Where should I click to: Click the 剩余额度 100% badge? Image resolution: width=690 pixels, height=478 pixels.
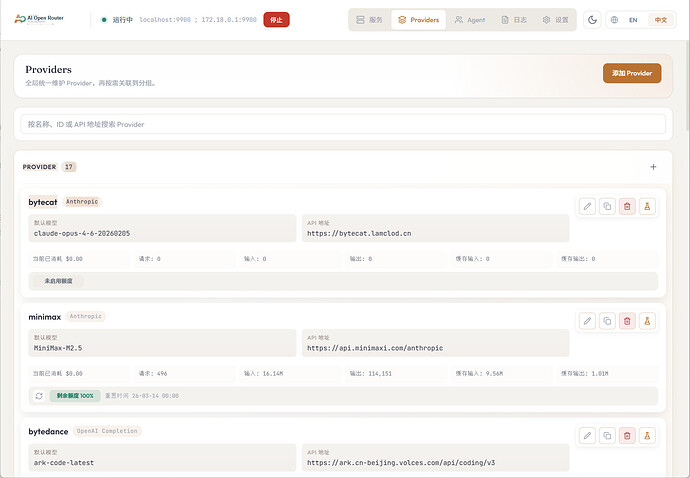75,396
